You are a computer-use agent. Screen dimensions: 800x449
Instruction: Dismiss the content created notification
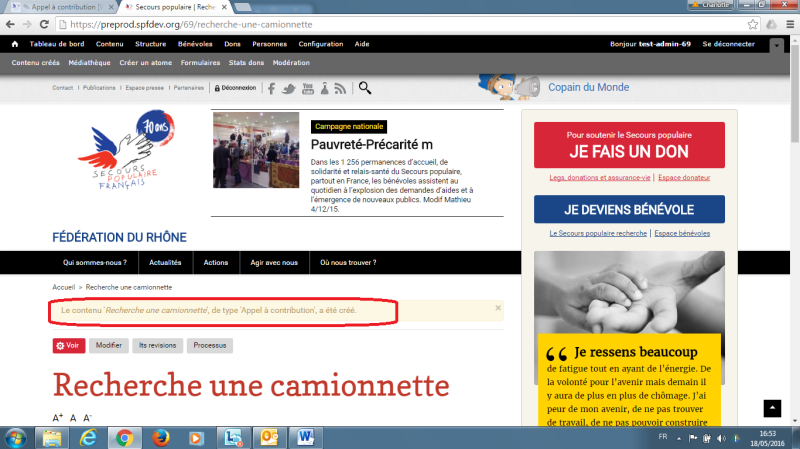pos(498,308)
